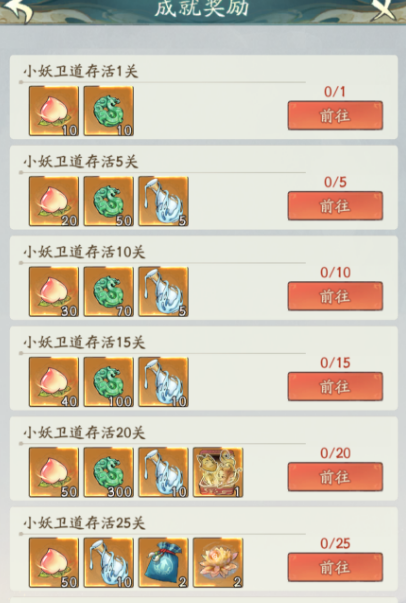Click the 存活10关 progress bar
The image size is (406, 603).
[163, 263]
